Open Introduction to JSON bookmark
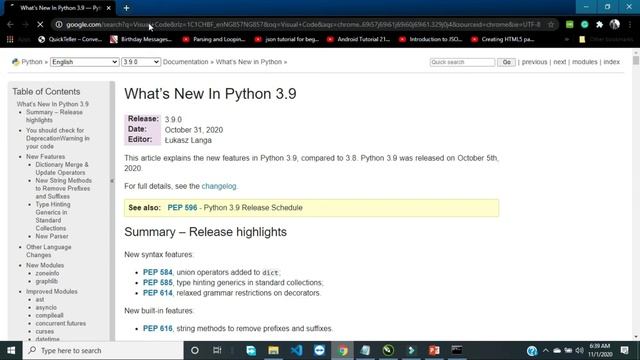Viewport: 640px width, 360px height. point(431,39)
